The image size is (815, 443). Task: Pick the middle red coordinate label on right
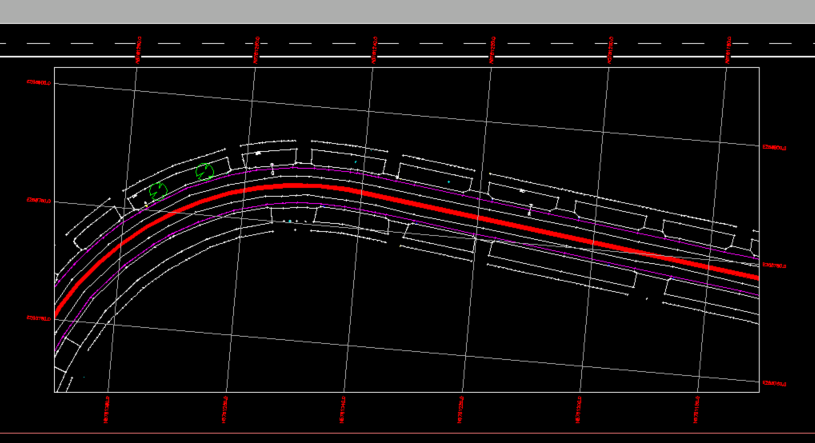(774, 266)
